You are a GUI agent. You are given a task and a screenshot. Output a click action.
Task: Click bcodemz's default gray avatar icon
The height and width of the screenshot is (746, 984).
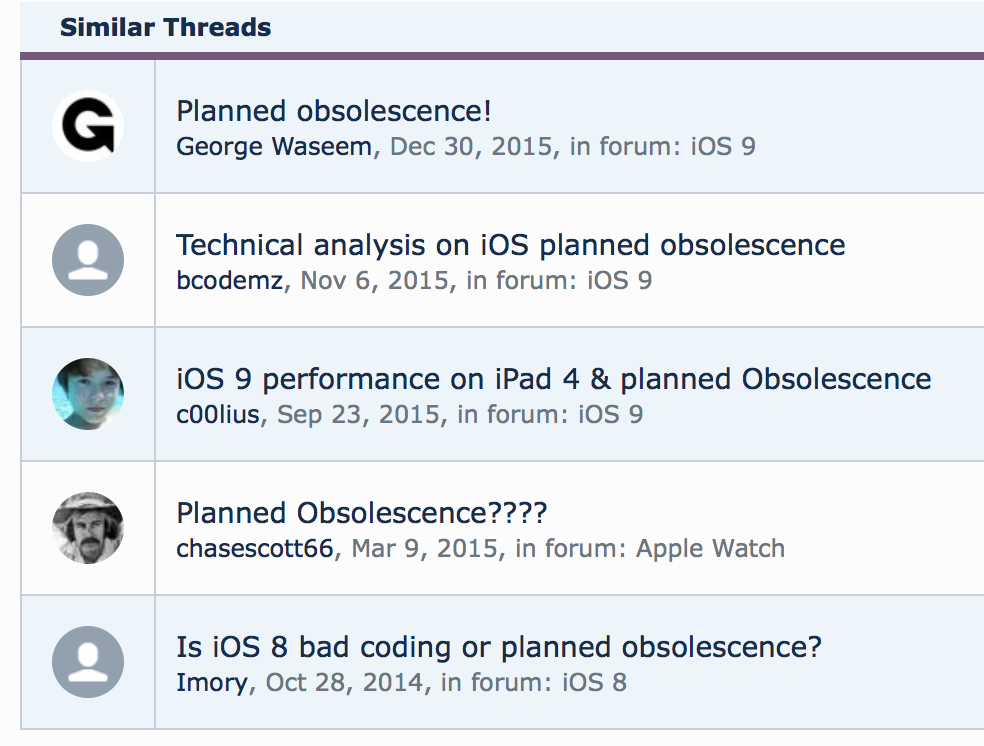pyautogui.click(x=88, y=260)
